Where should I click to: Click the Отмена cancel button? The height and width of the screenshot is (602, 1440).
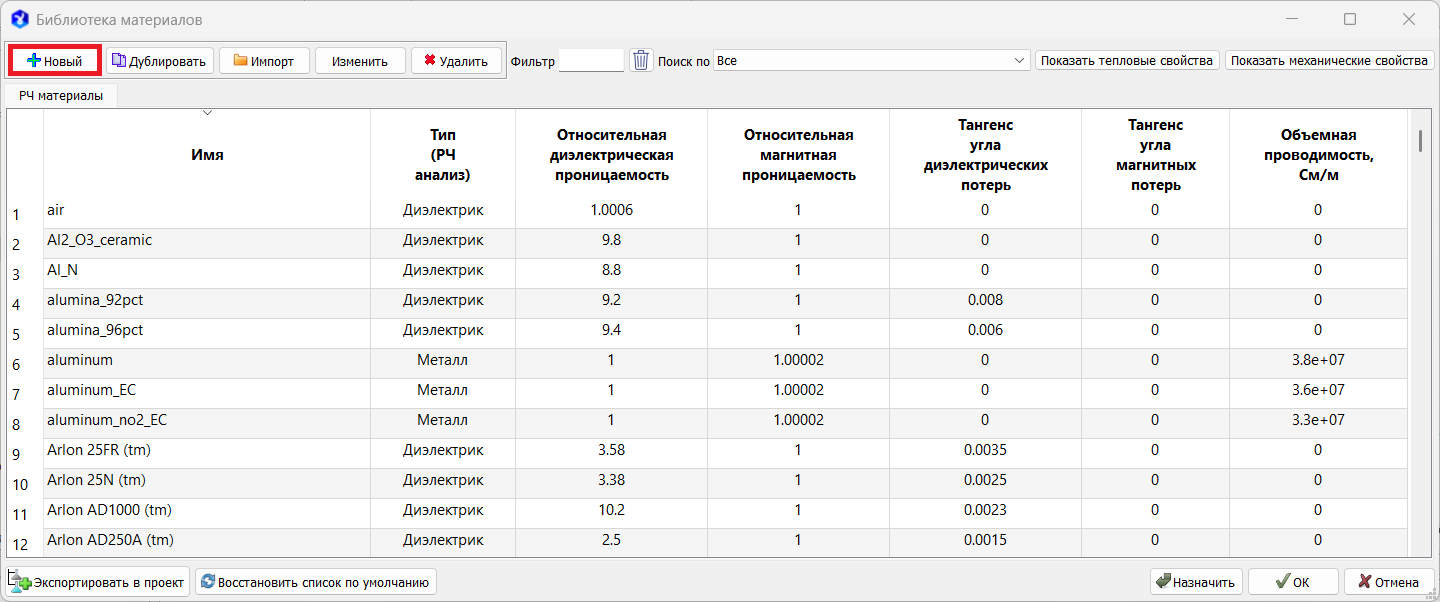tap(1388, 582)
